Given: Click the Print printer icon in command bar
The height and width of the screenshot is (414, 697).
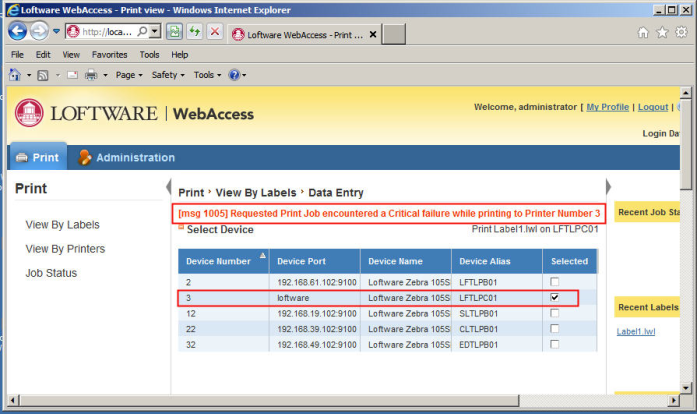Looking at the screenshot, I should click(91, 75).
